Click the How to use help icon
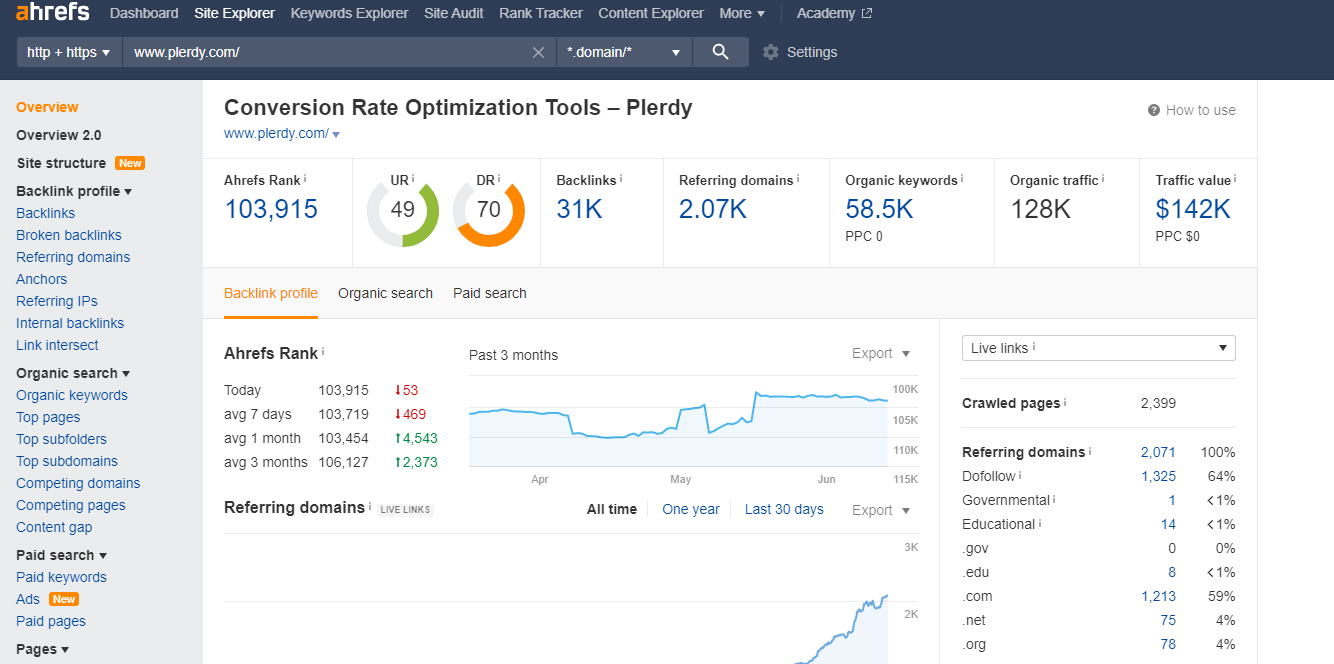1334x664 pixels. coord(1154,110)
